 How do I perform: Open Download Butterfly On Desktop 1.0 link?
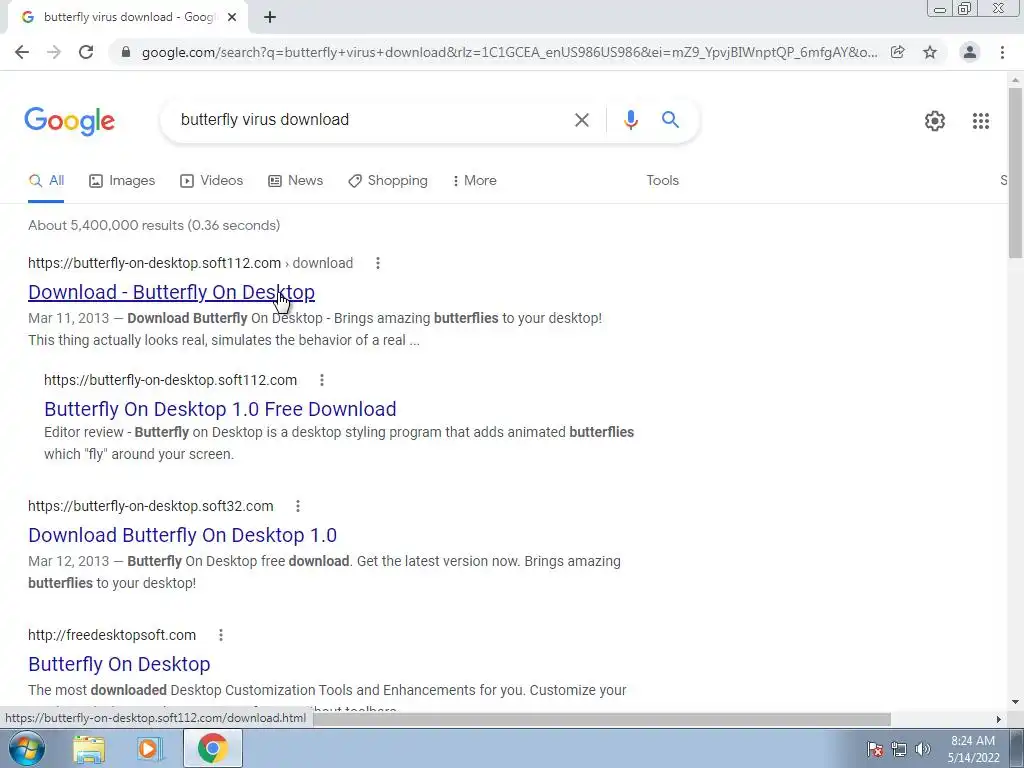(x=182, y=535)
